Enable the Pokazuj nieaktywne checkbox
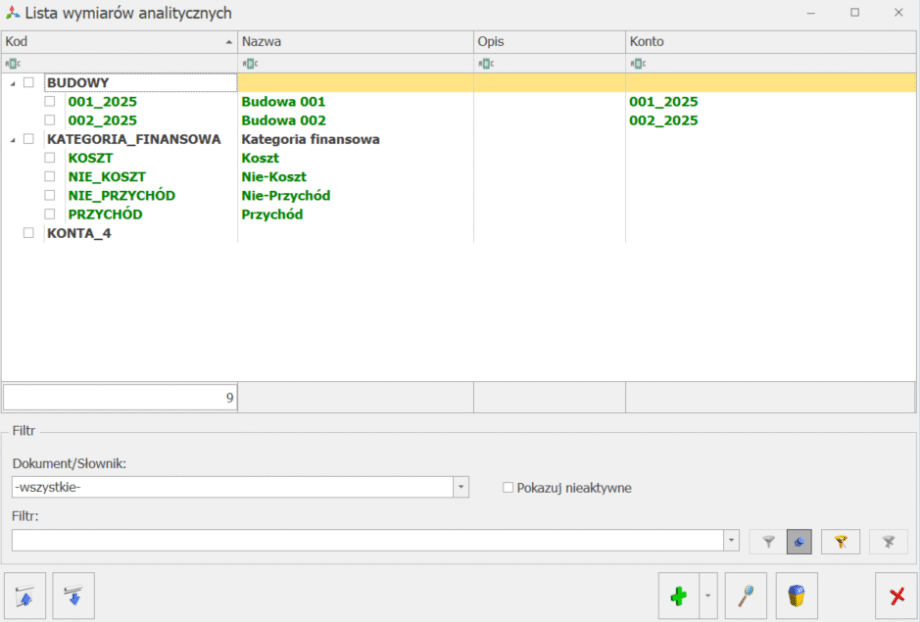The height and width of the screenshot is (622, 920). pos(508,488)
